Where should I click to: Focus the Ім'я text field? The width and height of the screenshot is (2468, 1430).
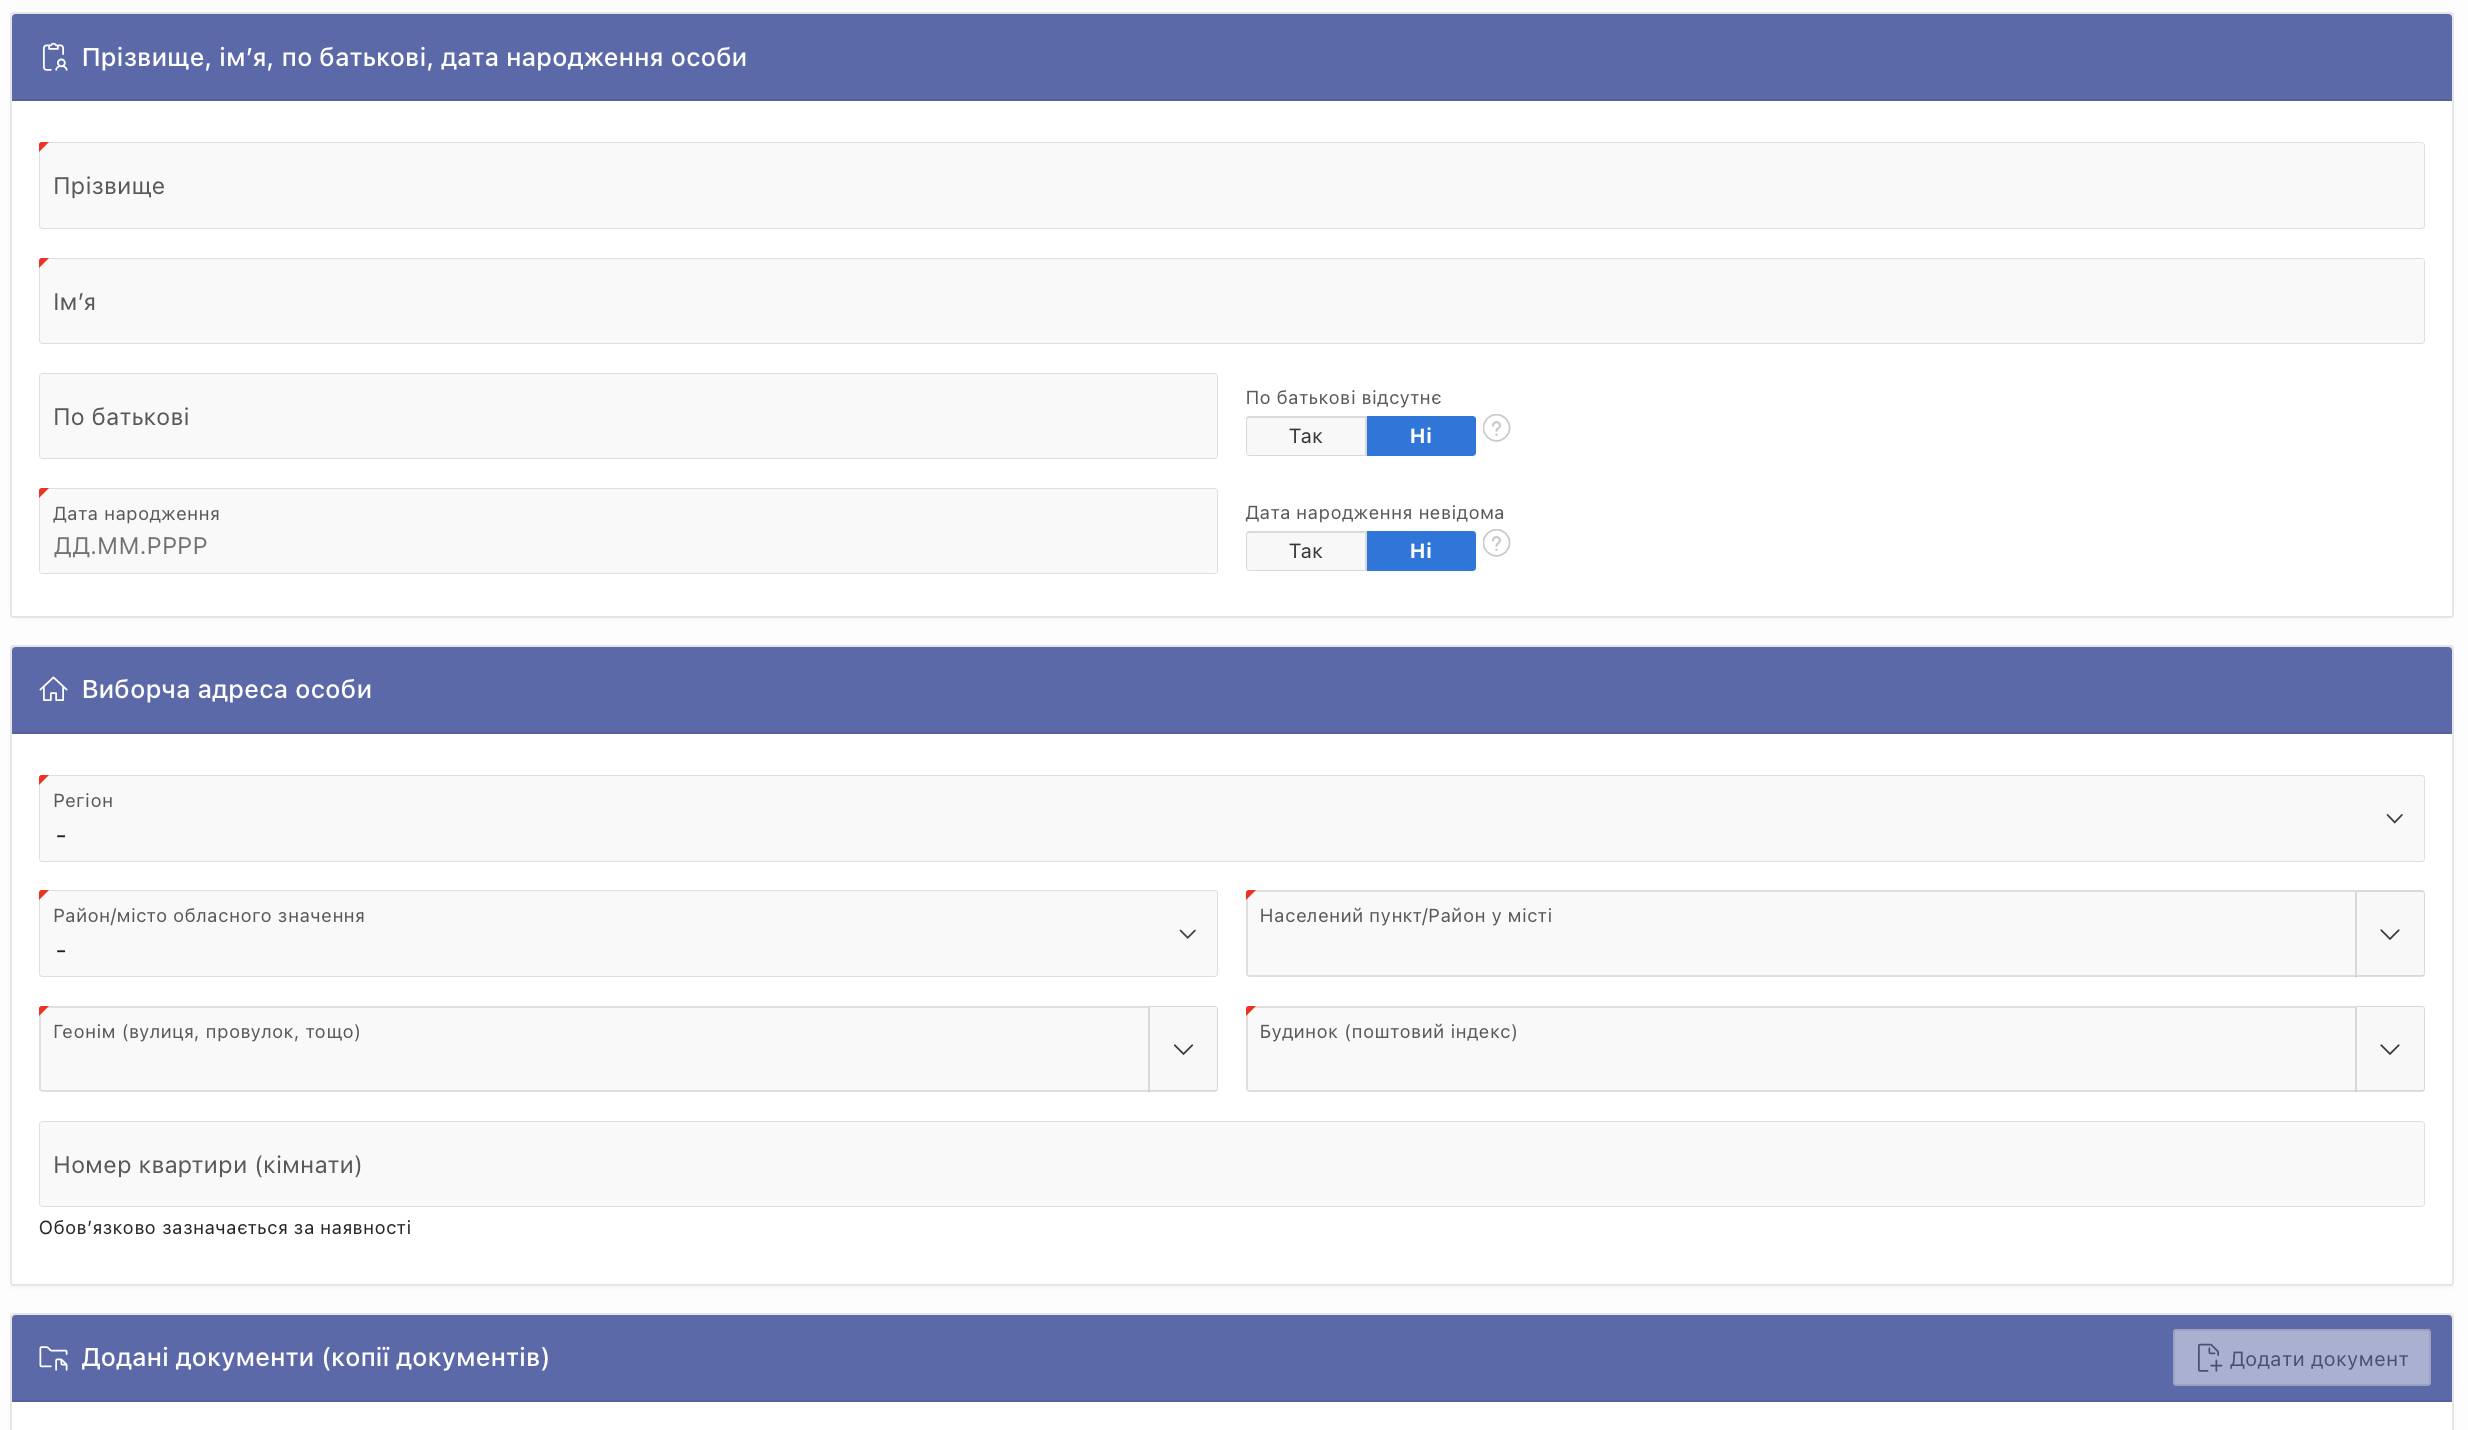tap(1230, 302)
